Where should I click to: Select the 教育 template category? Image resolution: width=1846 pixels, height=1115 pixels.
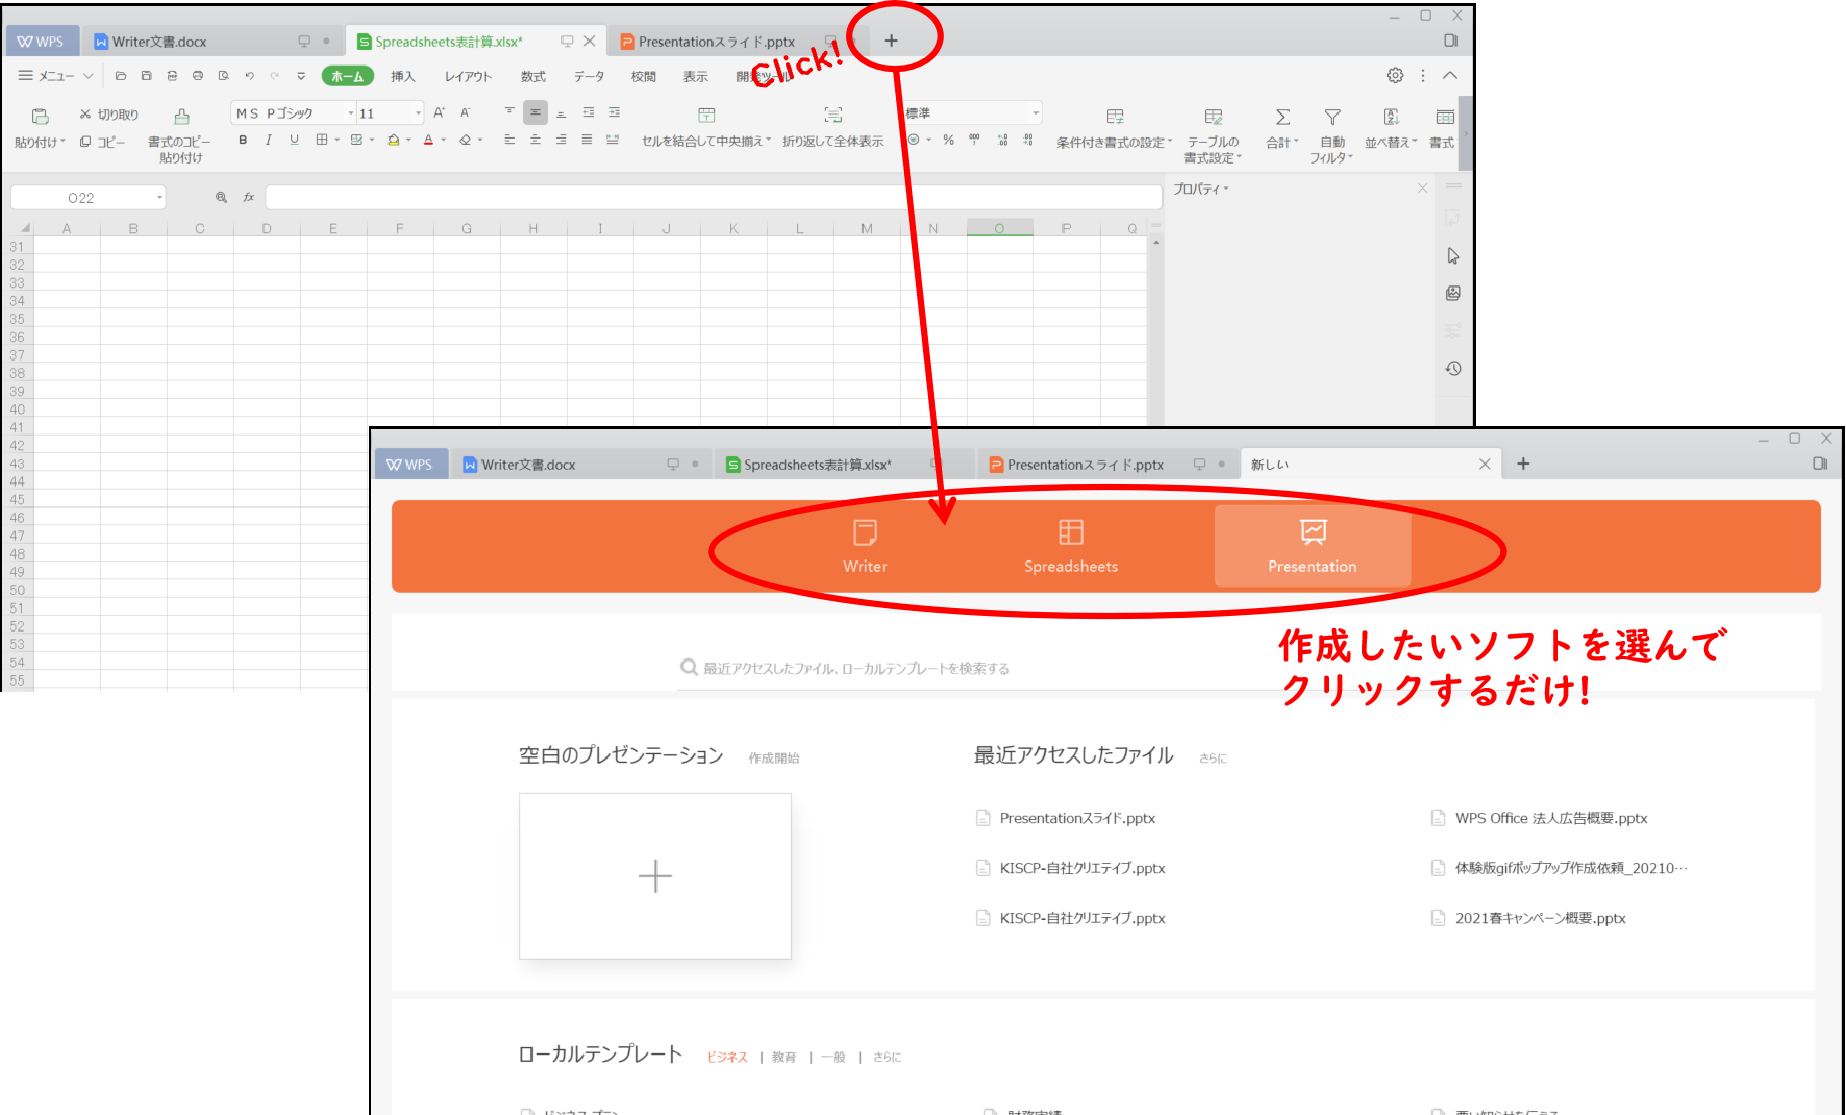pyautogui.click(x=784, y=1057)
